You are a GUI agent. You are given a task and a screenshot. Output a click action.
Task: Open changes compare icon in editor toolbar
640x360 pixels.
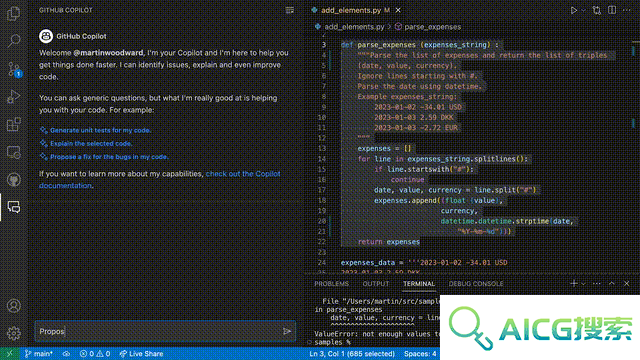(x=597, y=11)
